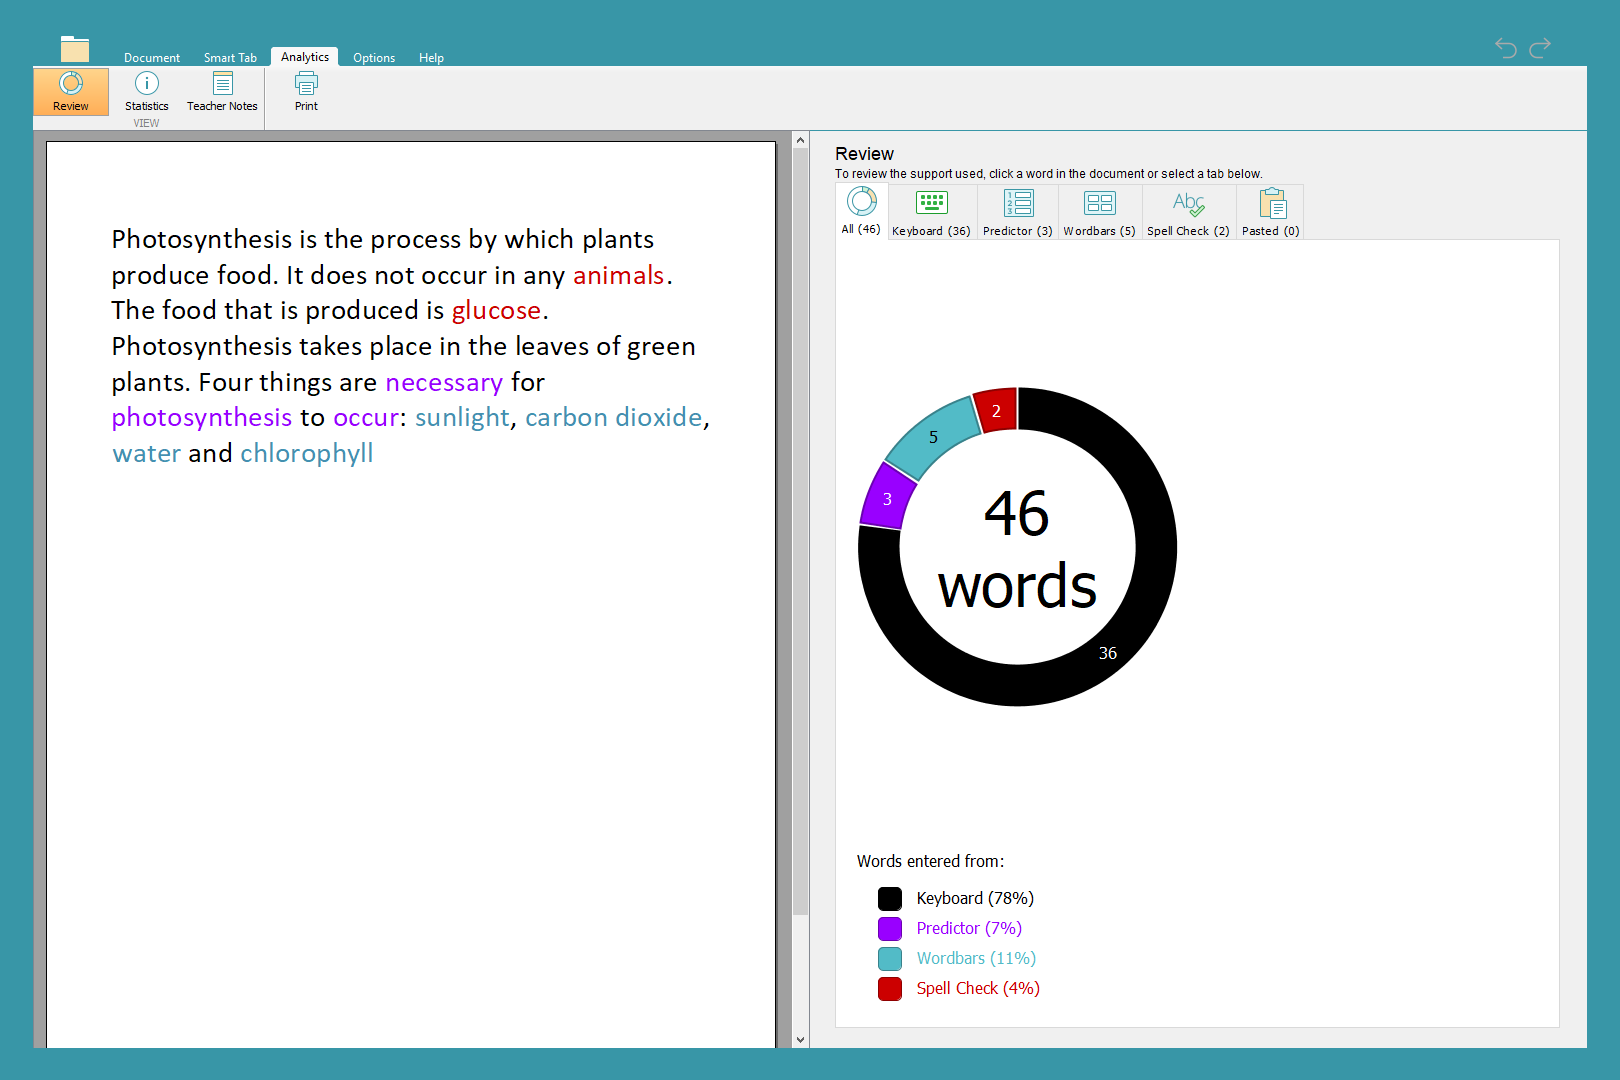The image size is (1620, 1080).
Task: Select the Predictor (3) review tab
Action: [x=1017, y=213]
